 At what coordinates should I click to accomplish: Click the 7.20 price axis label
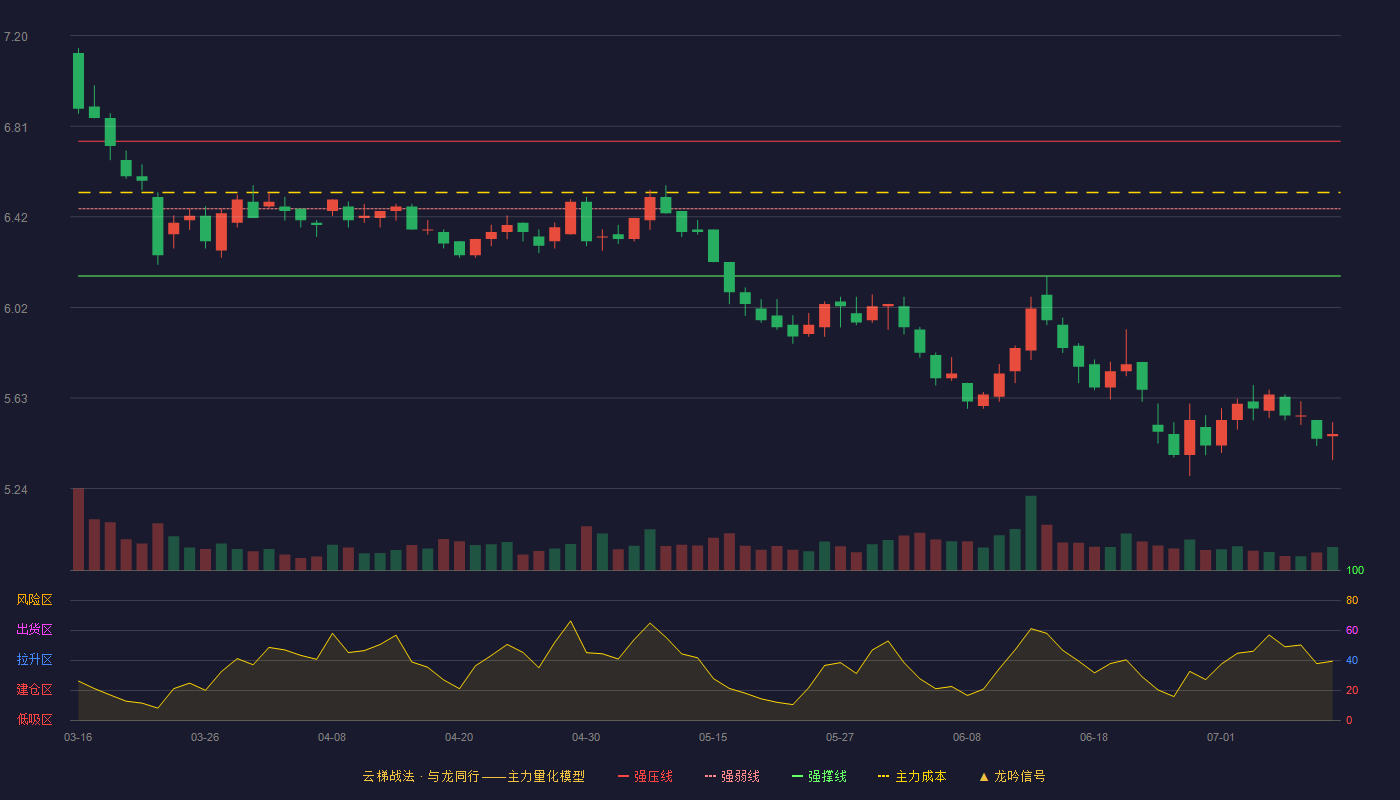[x=16, y=37]
